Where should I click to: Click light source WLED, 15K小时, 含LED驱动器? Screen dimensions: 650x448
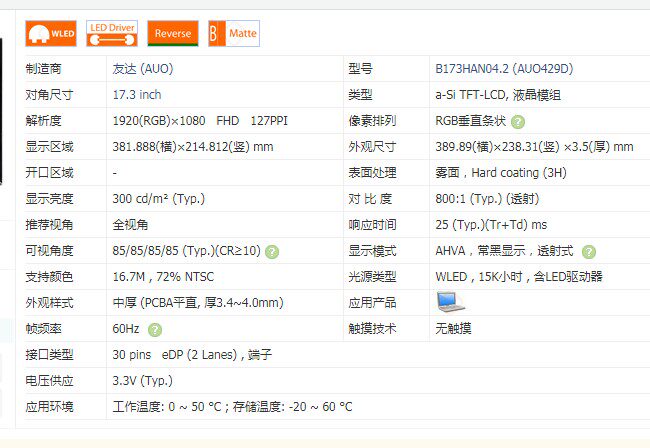[519, 277]
